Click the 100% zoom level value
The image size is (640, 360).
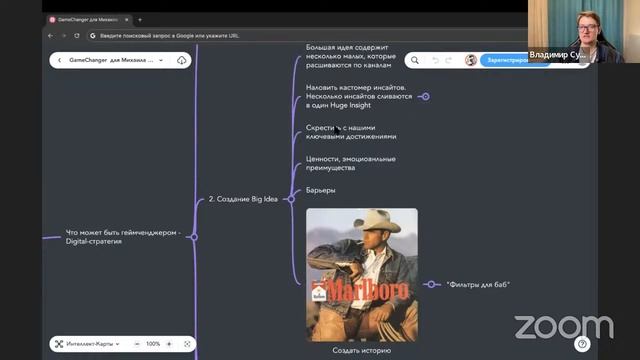point(153,344)
